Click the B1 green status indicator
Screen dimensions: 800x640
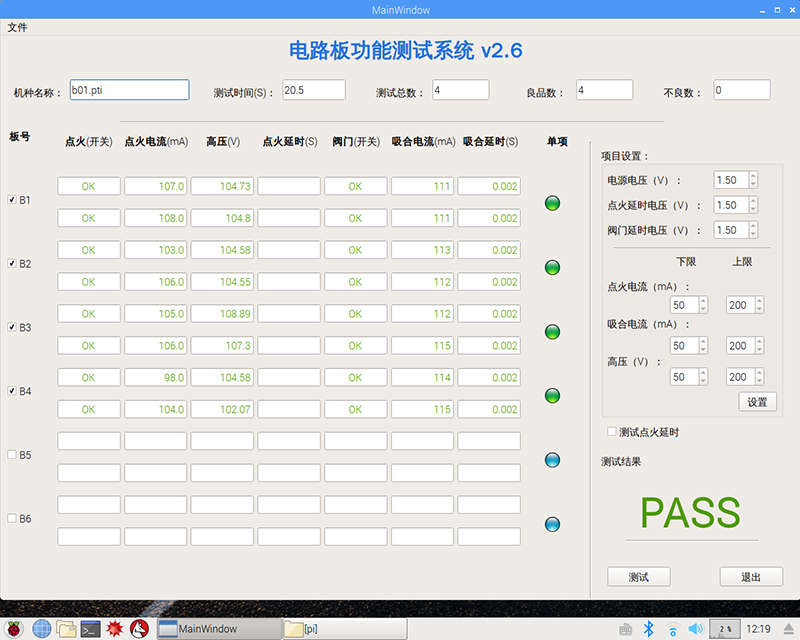552,204
